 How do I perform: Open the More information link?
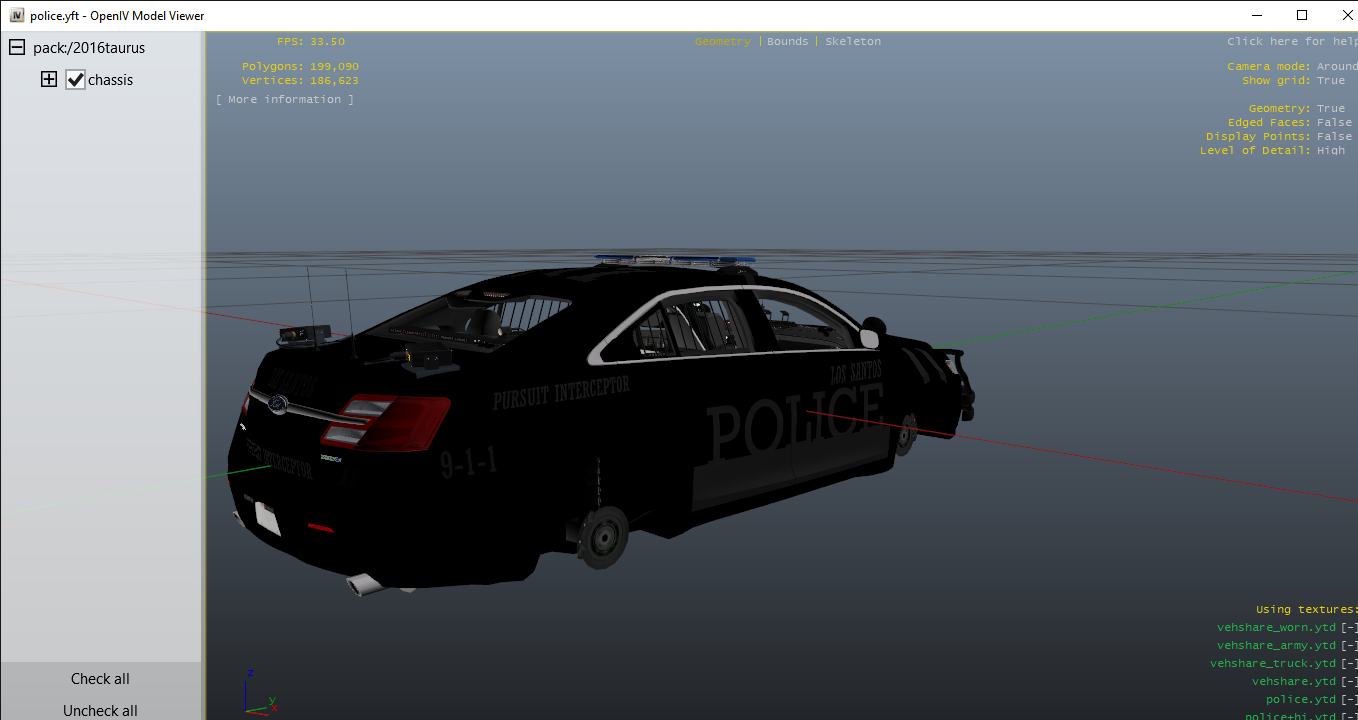(x=285, y=100)
